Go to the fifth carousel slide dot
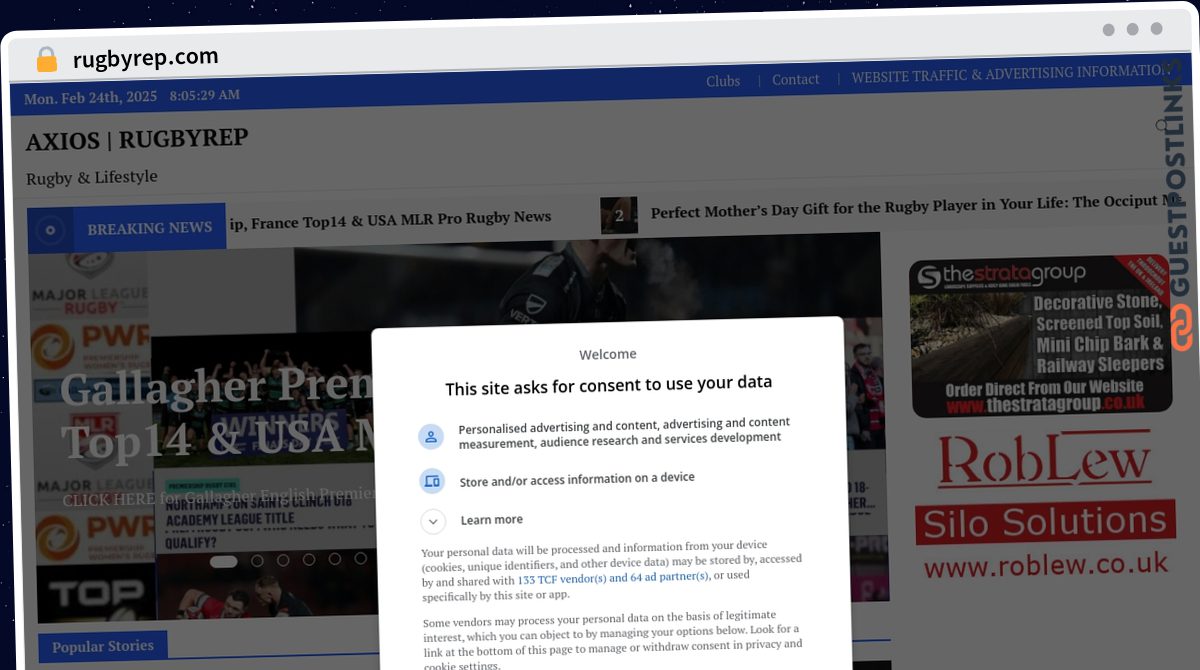This screenshot has height=670, width=1200. click(x=334, y=559)
